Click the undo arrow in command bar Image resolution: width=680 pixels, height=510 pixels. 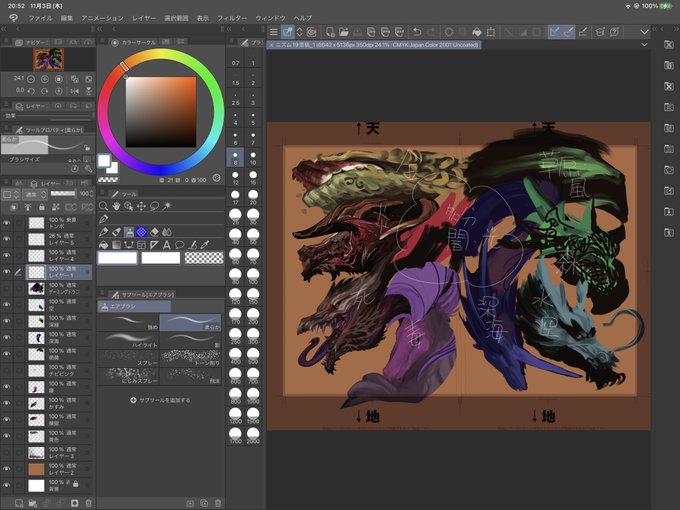[x=418, y=32]
